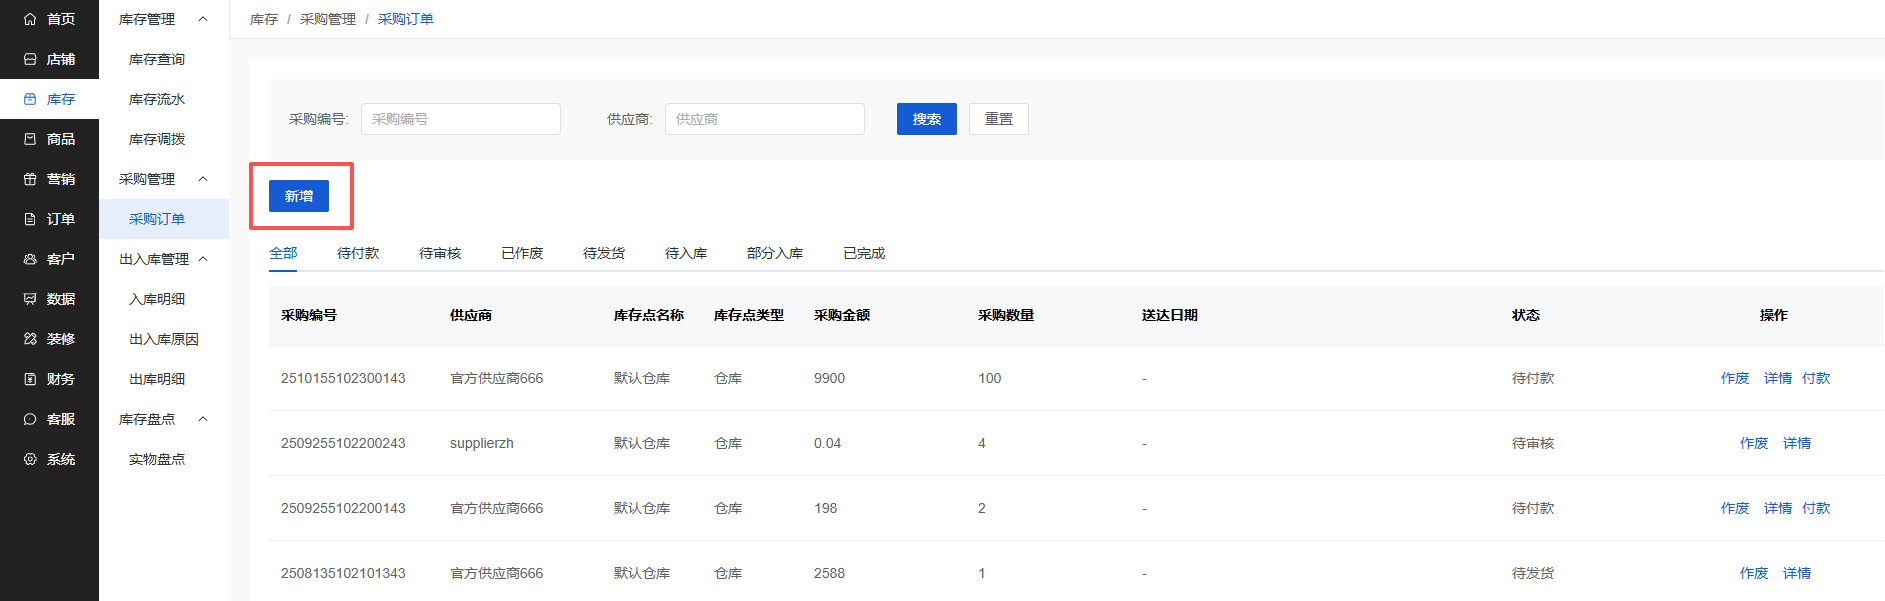Viewport: 1885px width, 601px height.
Task: Collapse the 库存盘点 submenu group
Action: 203,419
